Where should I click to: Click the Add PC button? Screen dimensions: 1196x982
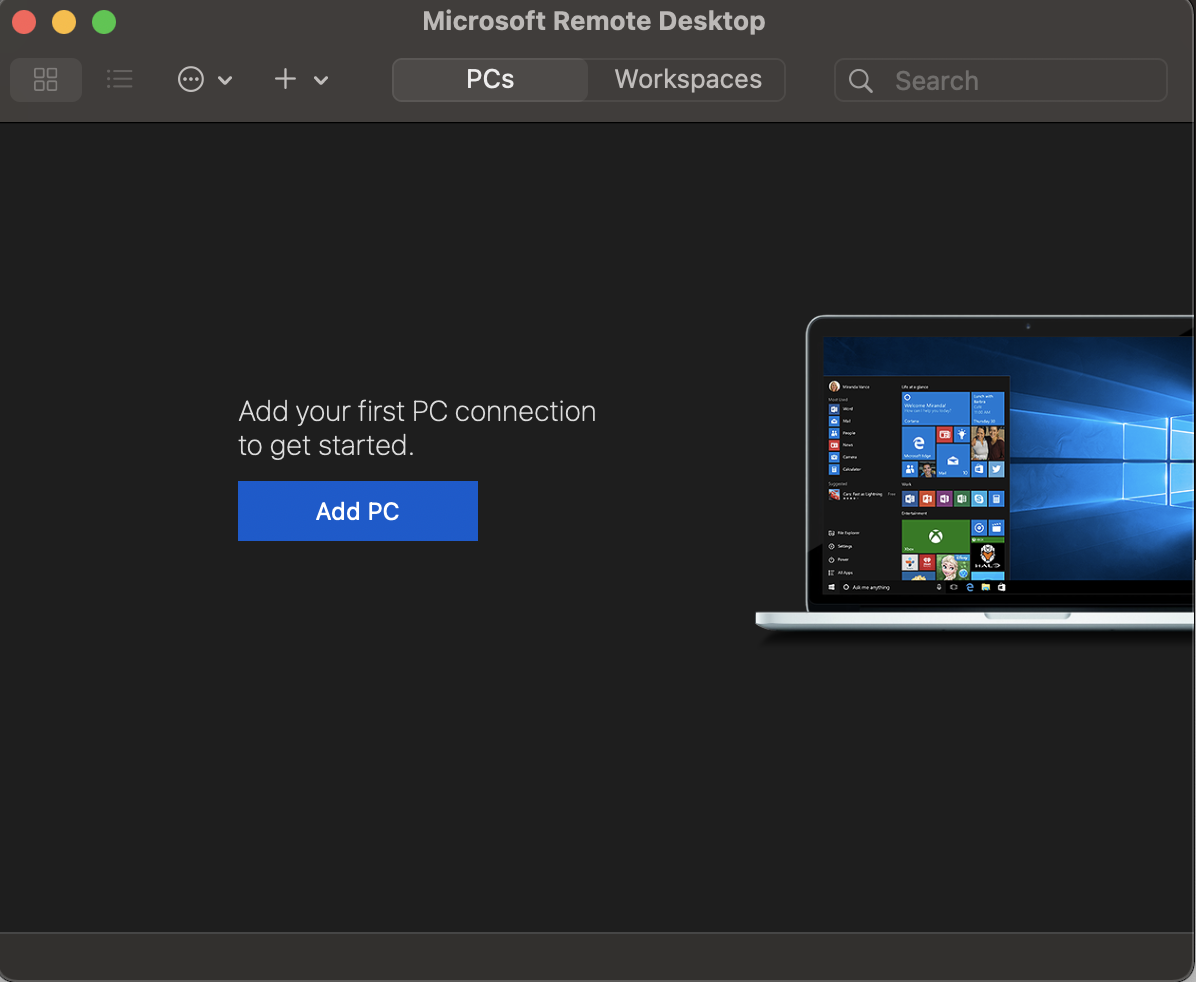click(x=358, y=511)
